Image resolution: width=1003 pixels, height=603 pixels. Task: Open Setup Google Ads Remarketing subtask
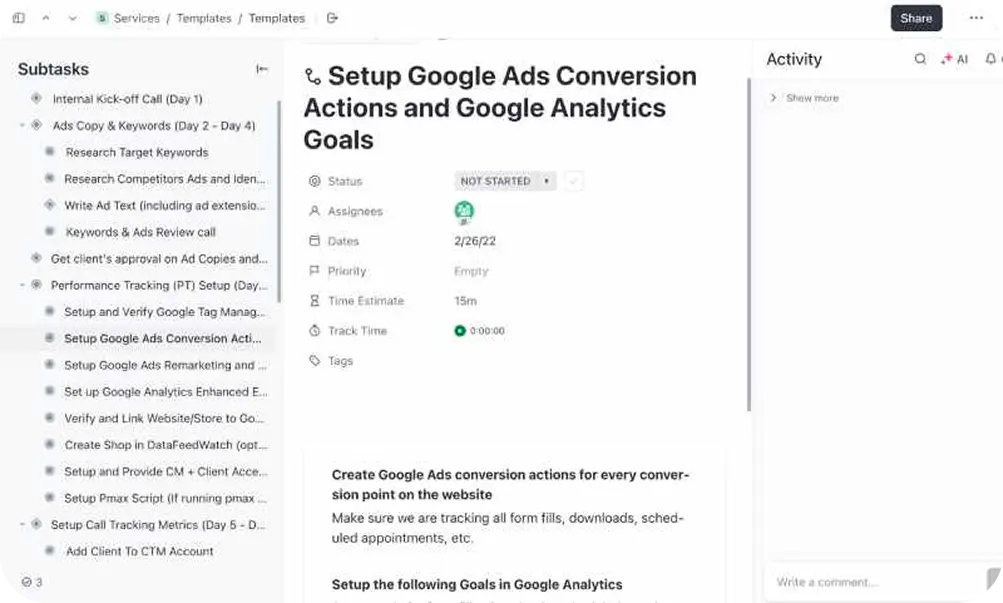click(166, 365)
